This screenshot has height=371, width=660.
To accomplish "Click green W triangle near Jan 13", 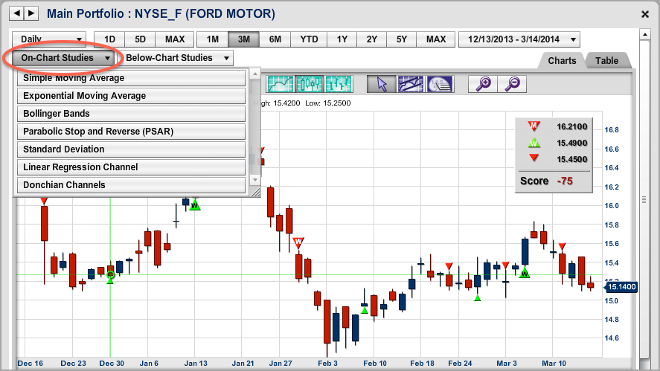I will tap(194, 206).
